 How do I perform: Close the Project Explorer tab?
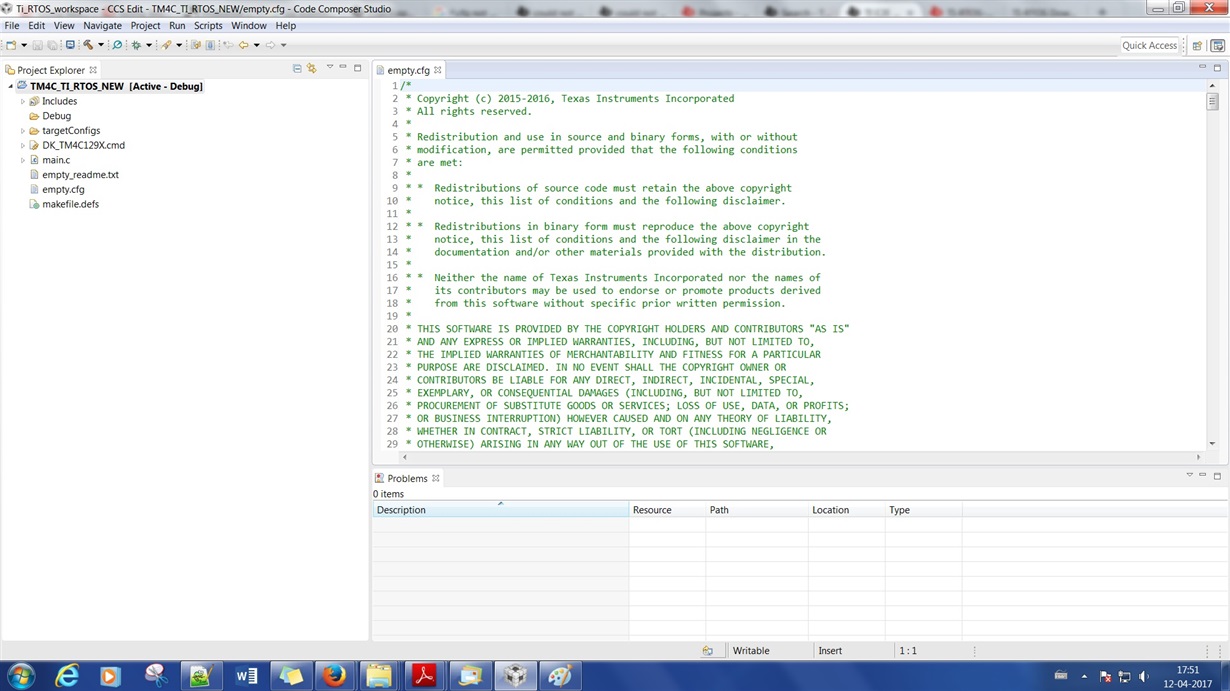pos(93,70)
